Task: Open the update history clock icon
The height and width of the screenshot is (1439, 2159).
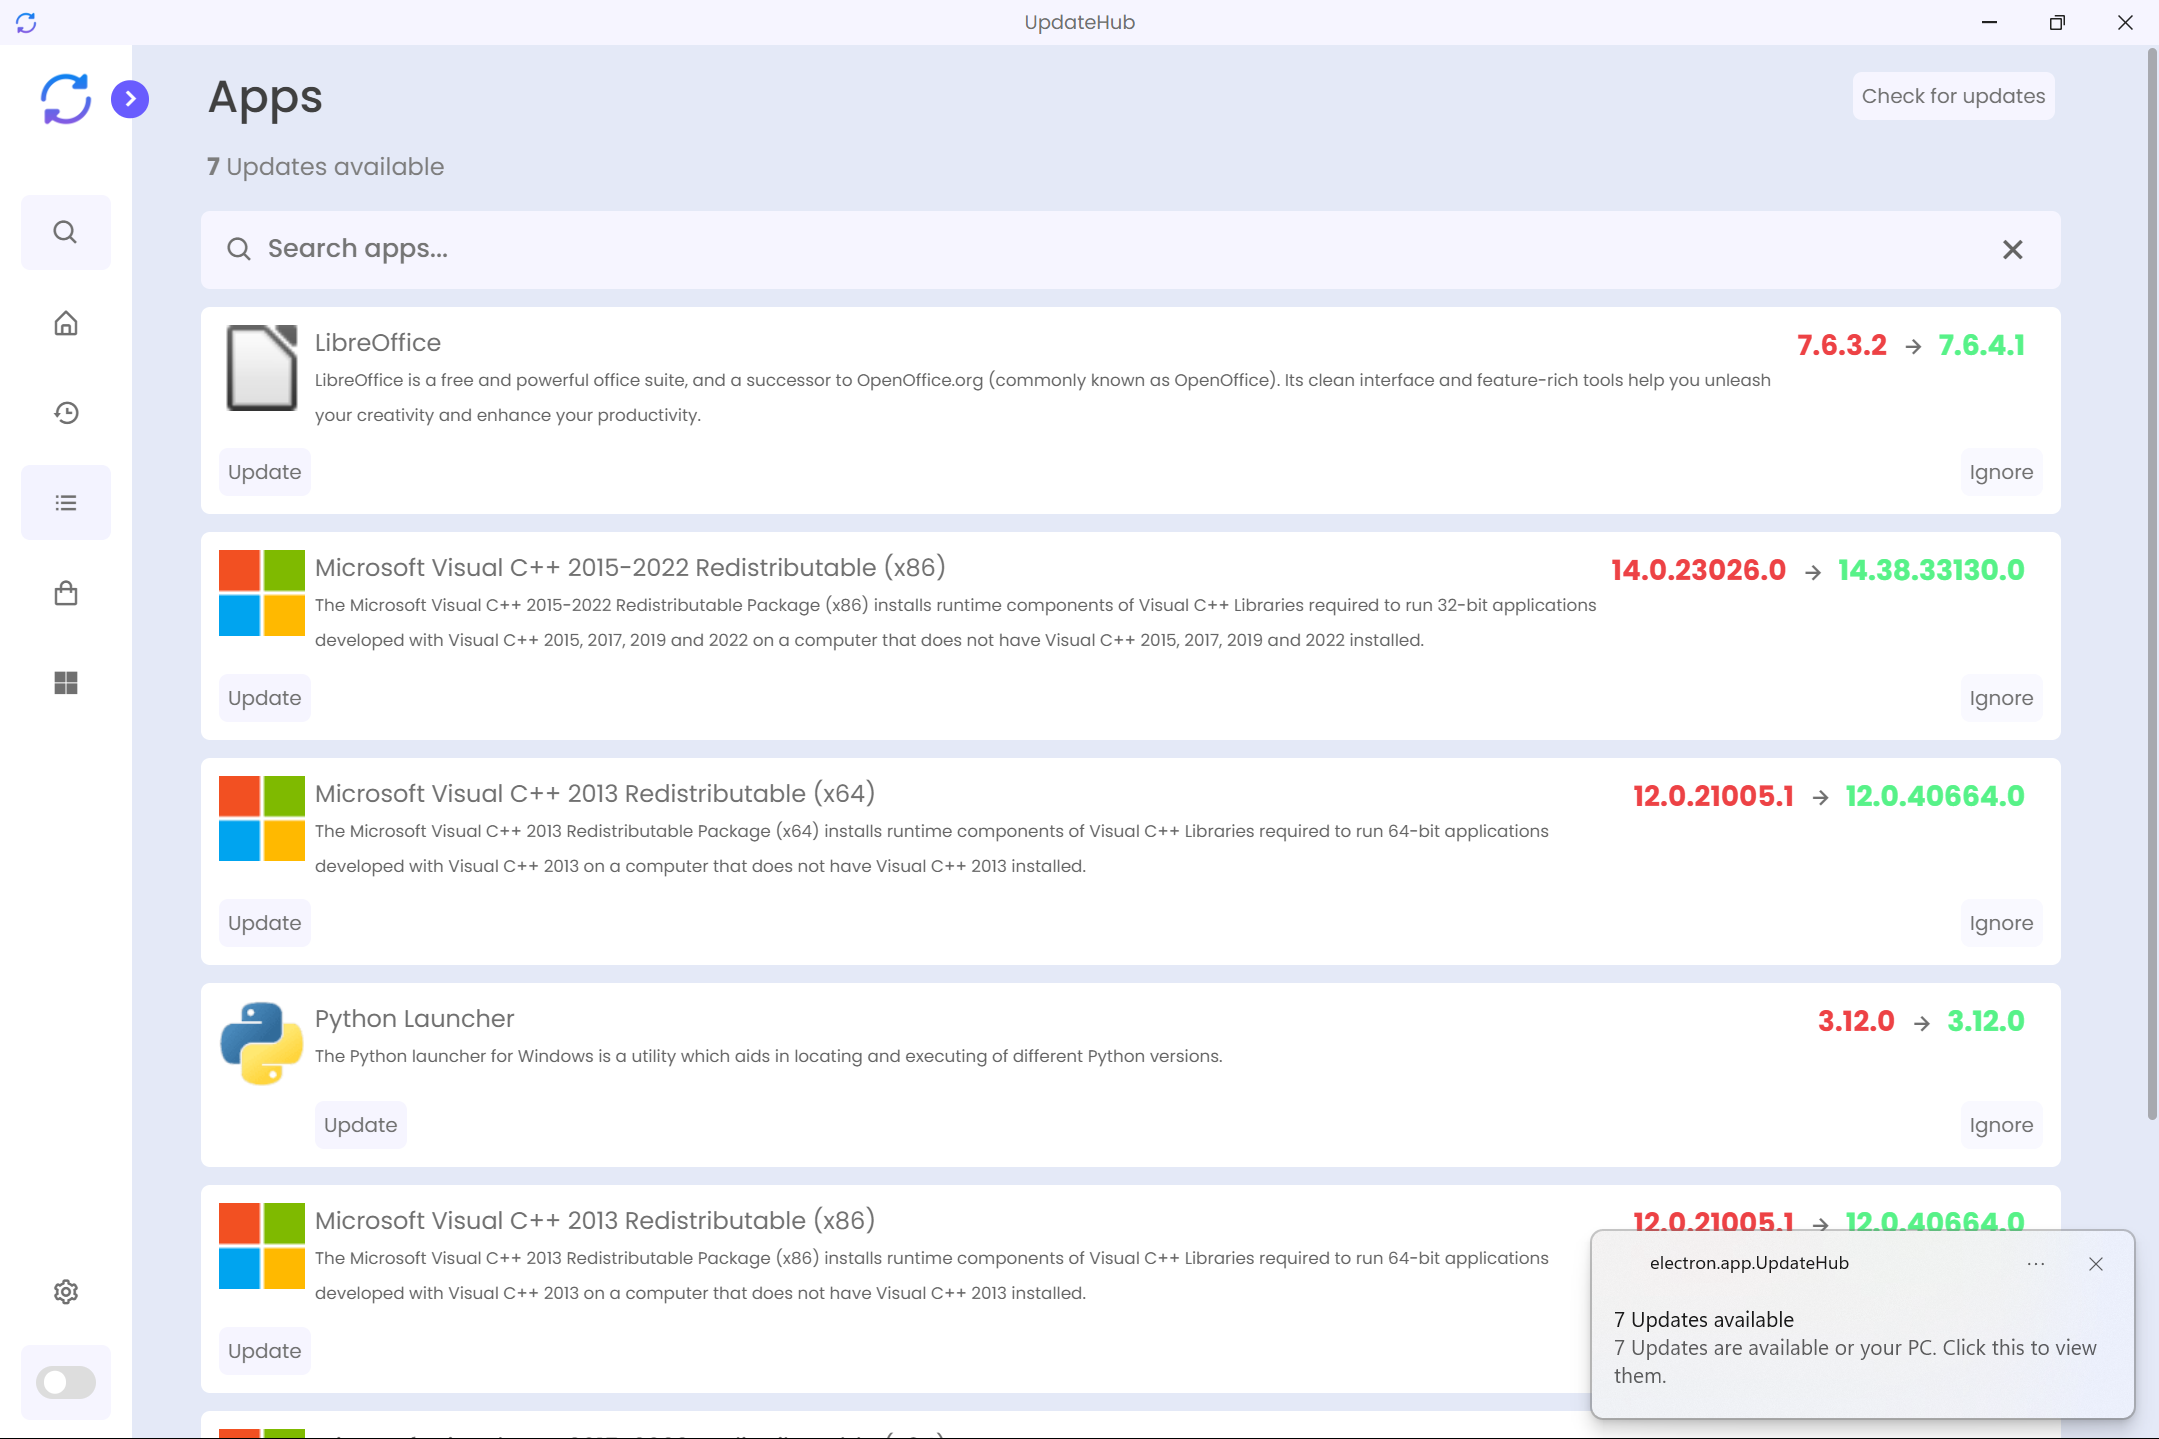Action: (65, 412)
